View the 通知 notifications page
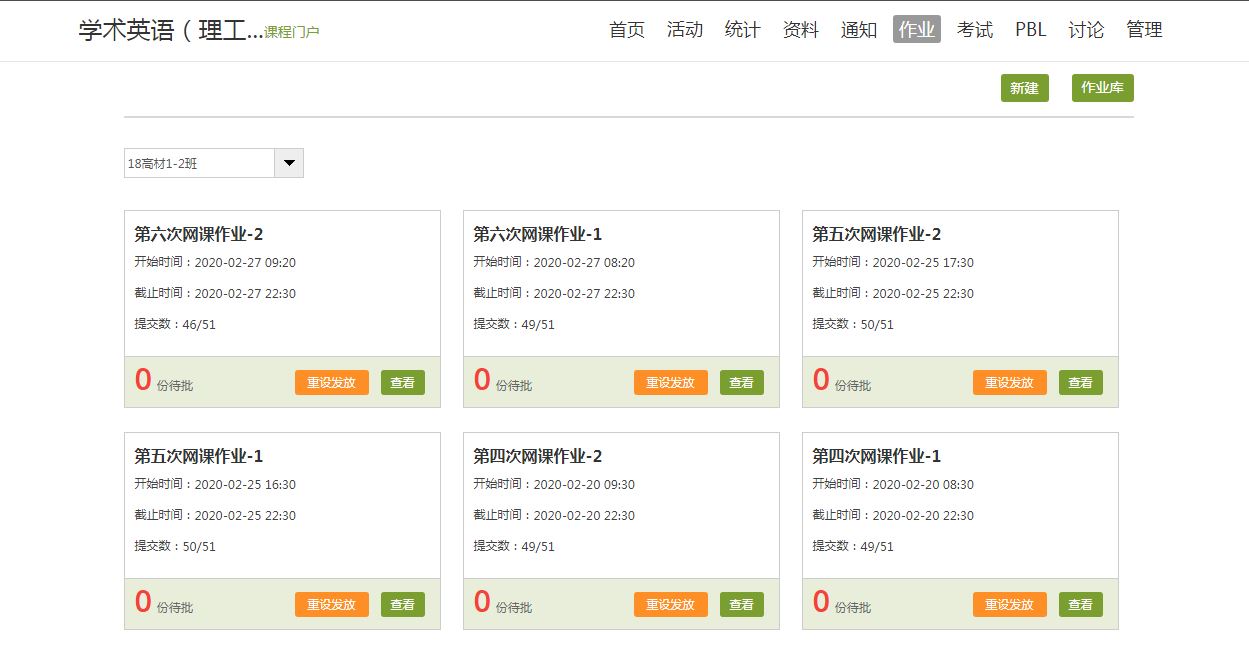Screen dimensions: 1249x645 point(859,30)
